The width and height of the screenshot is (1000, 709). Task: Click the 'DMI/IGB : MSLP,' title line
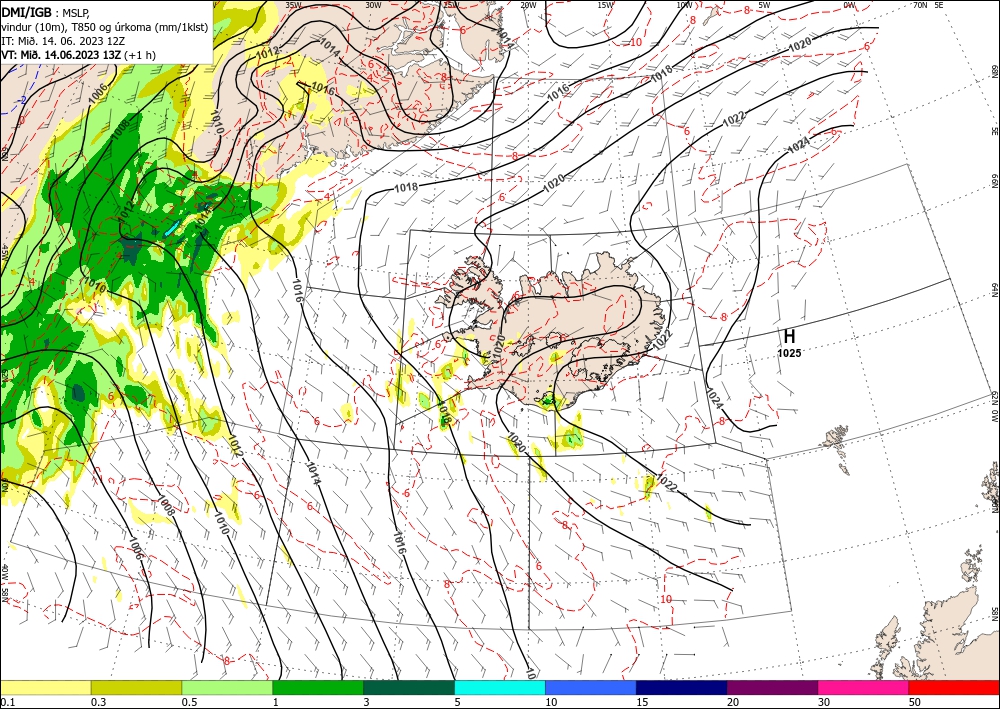pyautogui.click(x=43, y=11)
